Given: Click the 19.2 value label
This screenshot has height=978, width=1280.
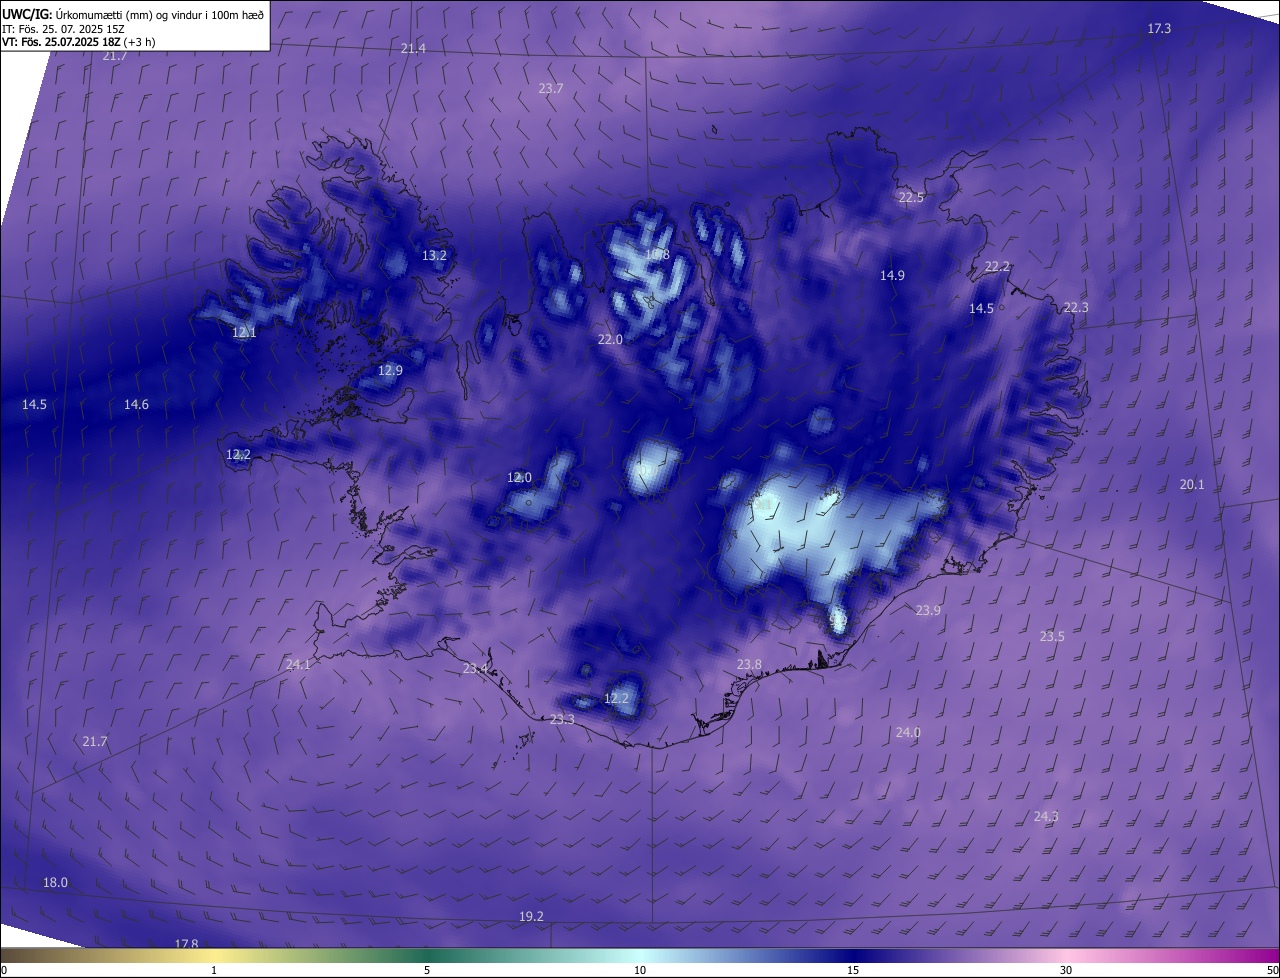Looking at the screenshot, I should 531,917.
